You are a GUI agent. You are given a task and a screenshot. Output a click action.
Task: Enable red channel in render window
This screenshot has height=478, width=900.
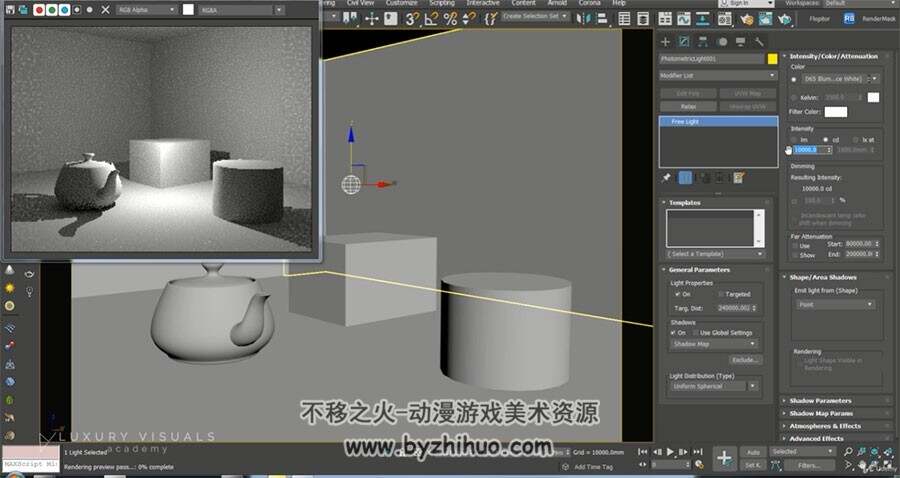[39, 10]
